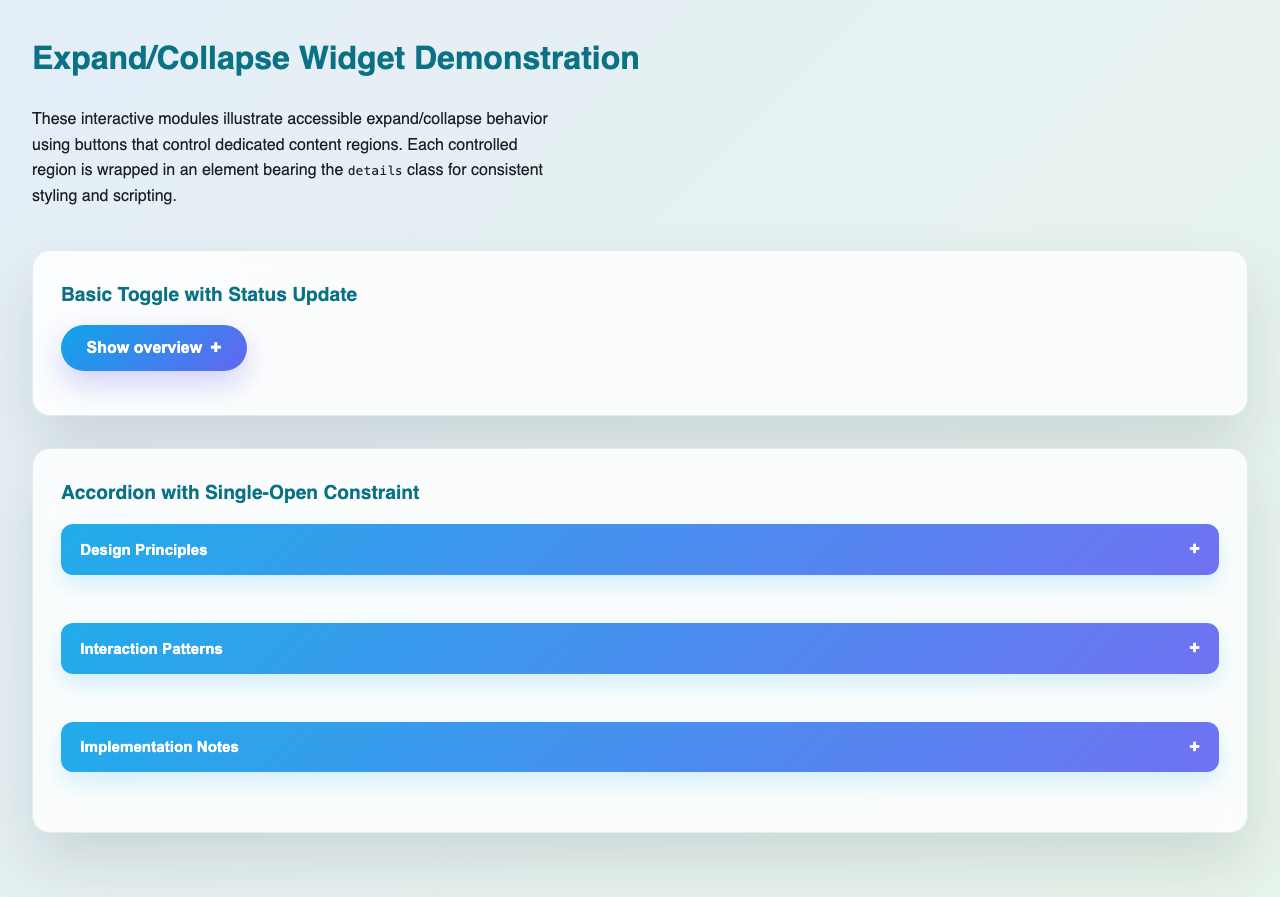Select the Expand/Collapse Widget Demonstration heading
The height and width of the screenshot is (897, 1280).
336,58
